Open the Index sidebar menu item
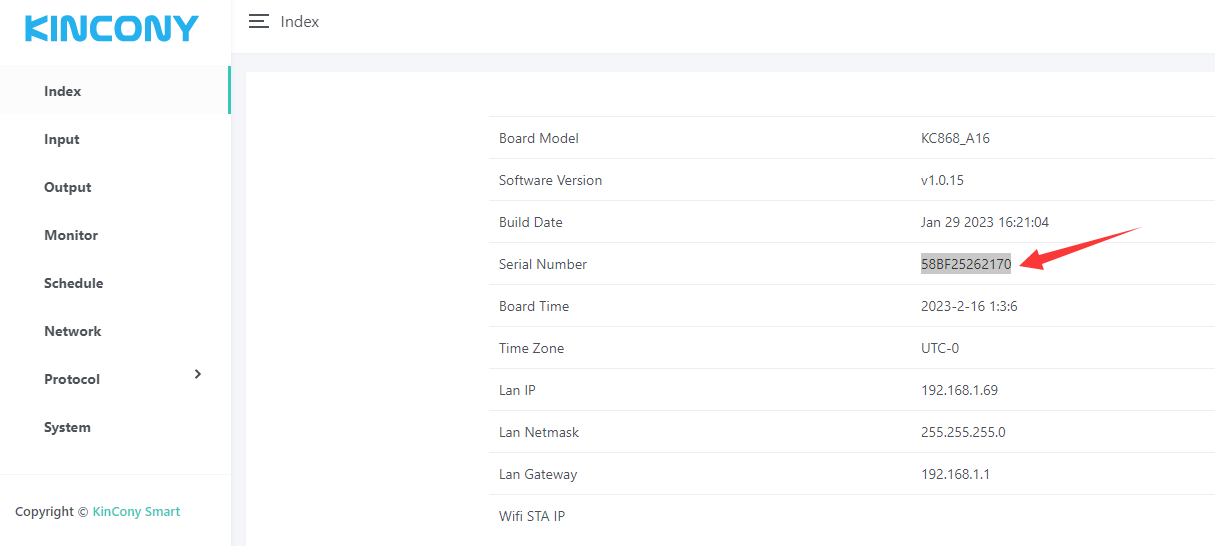The image size is (1215, 546). [63, 91]
